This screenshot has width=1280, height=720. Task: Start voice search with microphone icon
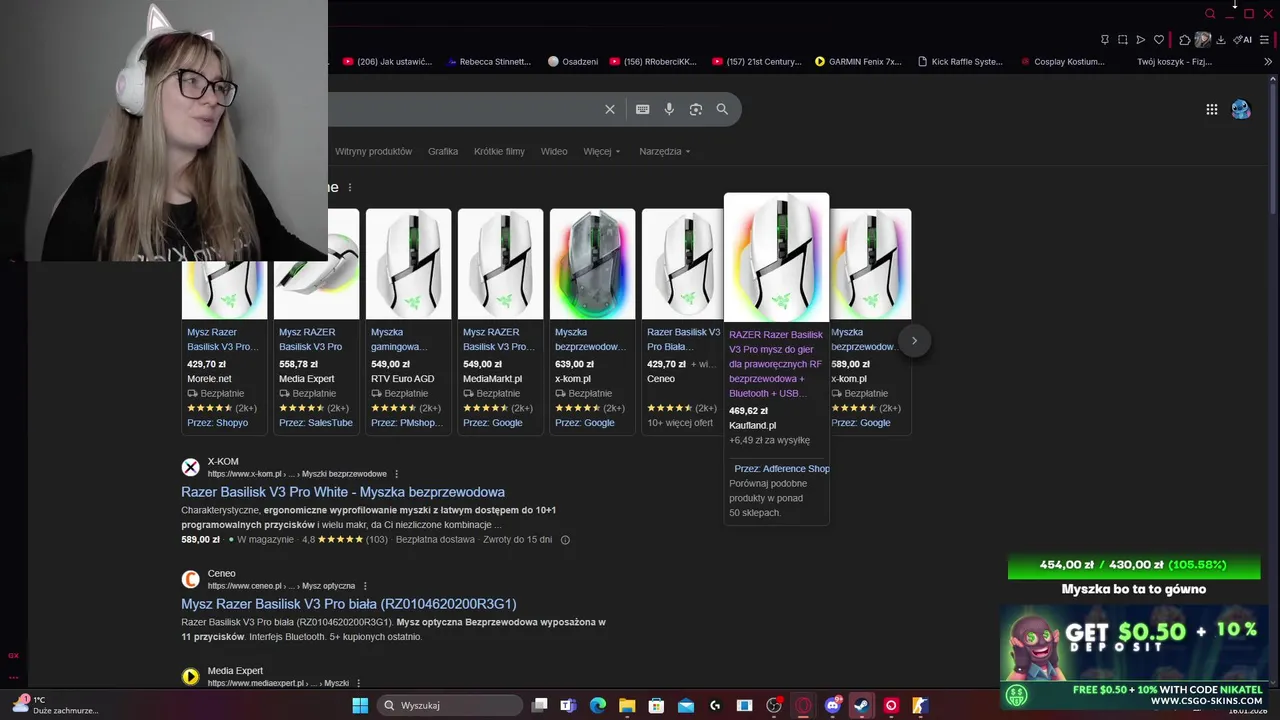coord(669,109)
